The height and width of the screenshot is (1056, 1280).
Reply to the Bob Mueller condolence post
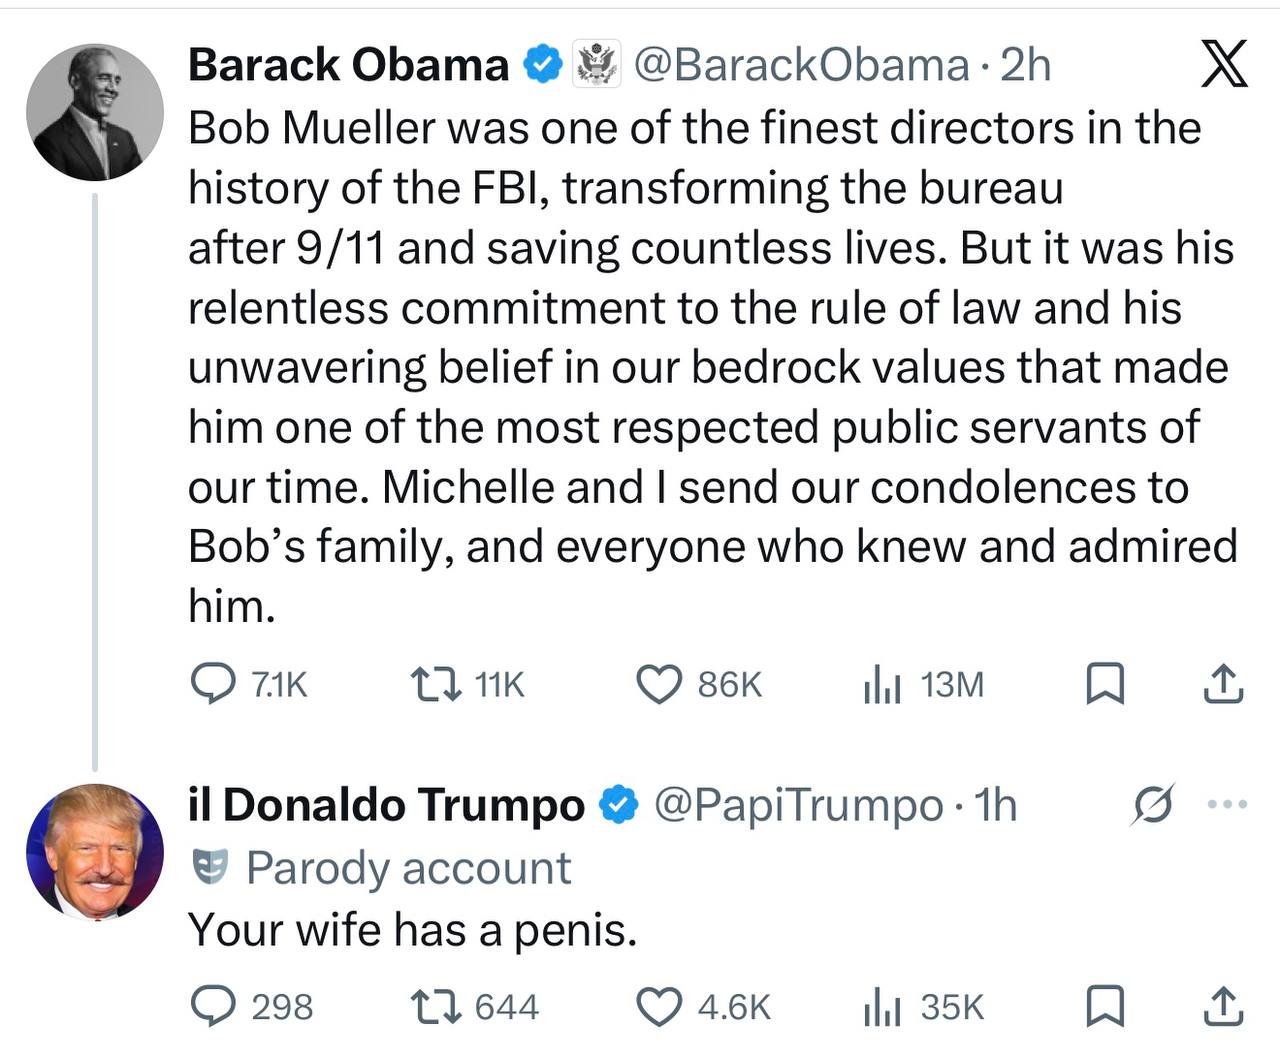[211, 685]
